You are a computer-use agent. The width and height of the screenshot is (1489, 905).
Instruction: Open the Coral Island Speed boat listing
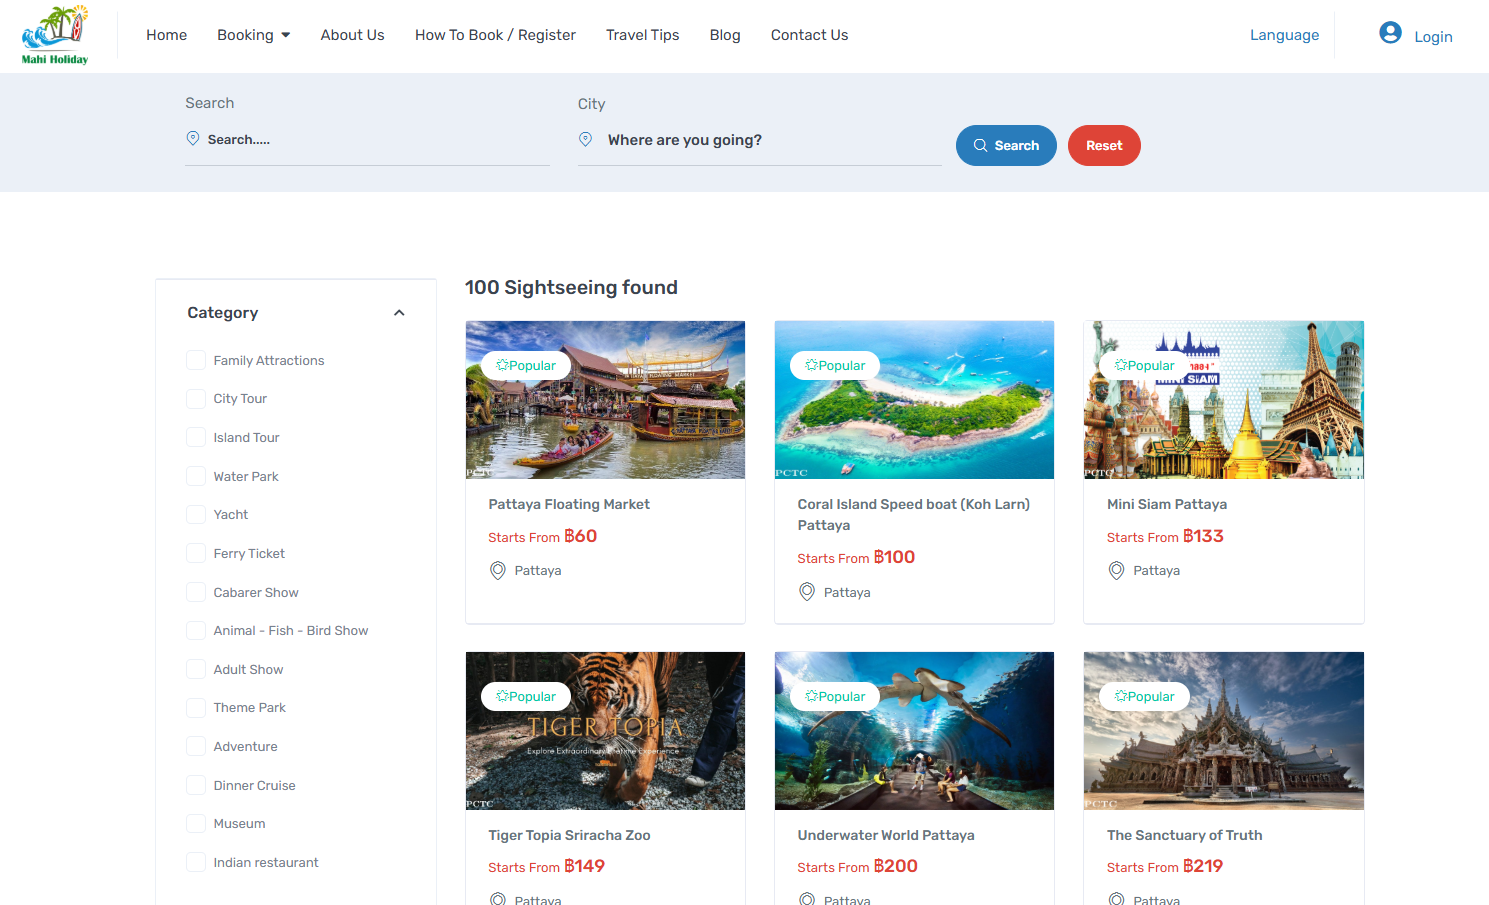click(x=913, y=514)
